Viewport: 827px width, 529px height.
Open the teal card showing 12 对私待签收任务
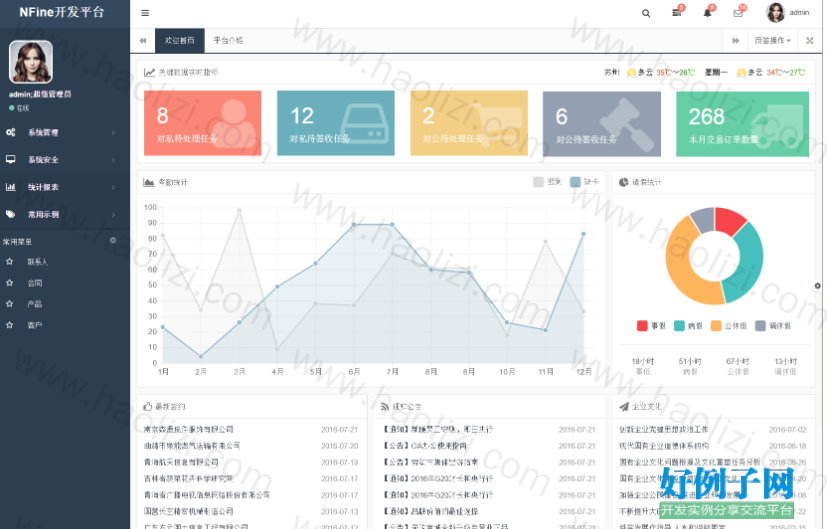(x=335, y=123)
